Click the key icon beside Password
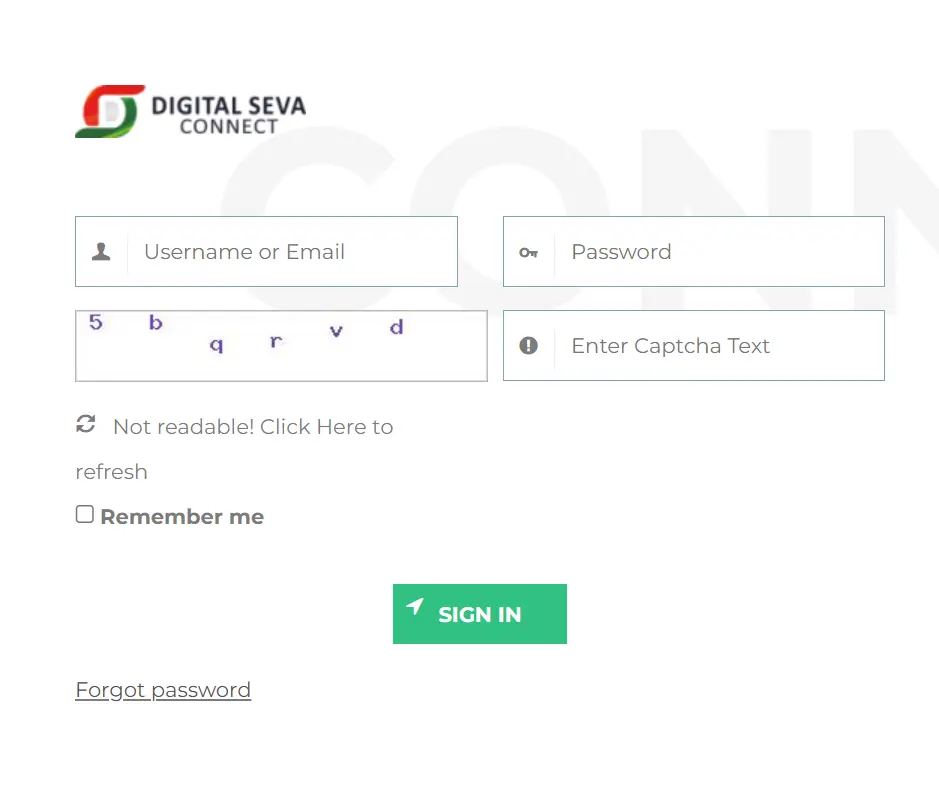This screenshot has height=804, width=939. [x=529, y=253]
